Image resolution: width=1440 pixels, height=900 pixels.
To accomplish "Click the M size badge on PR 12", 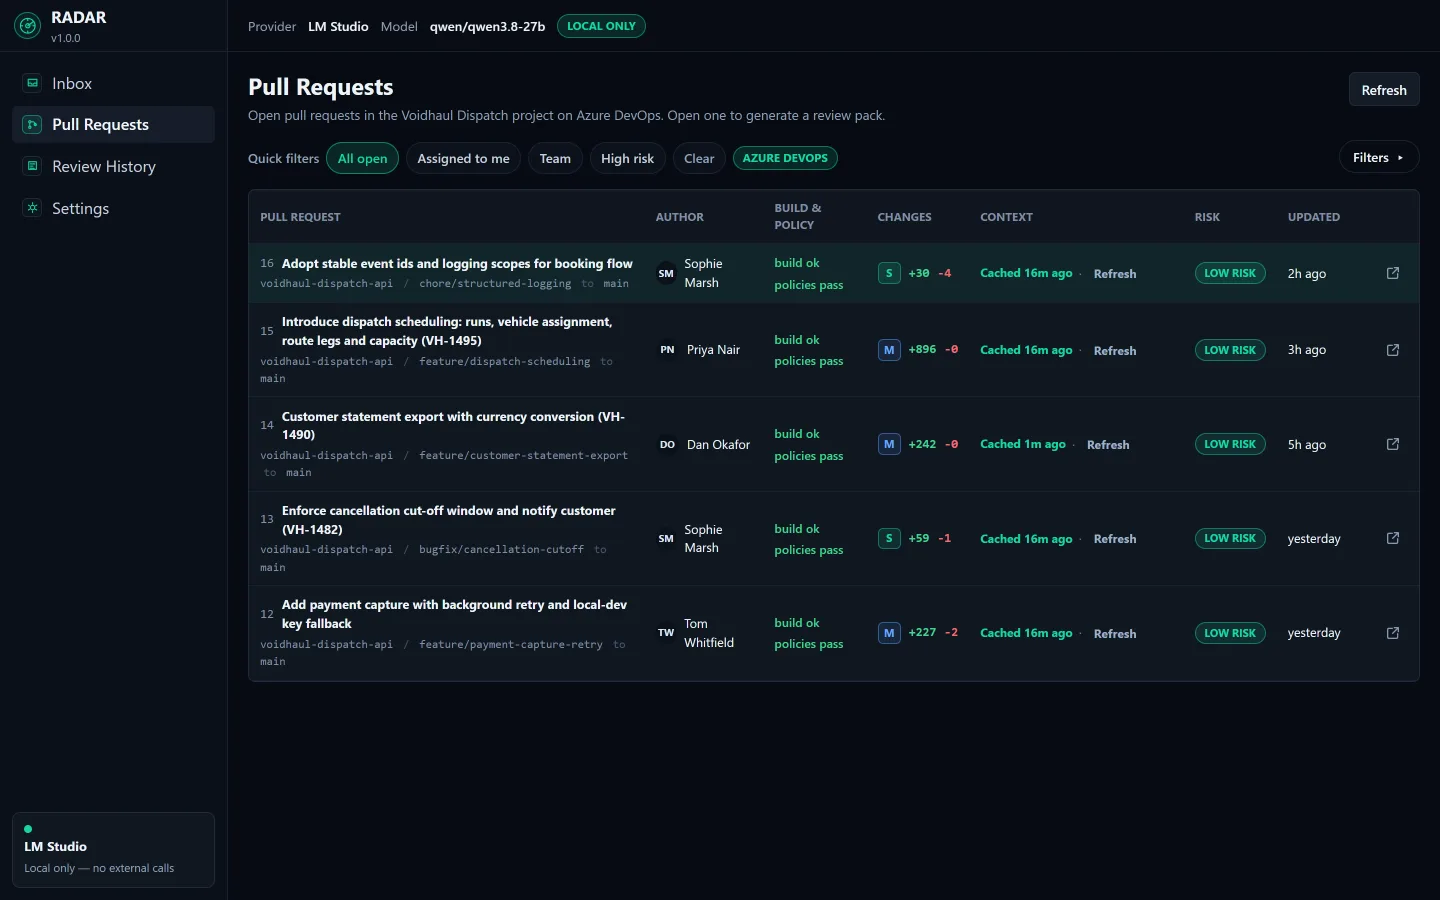I will pyautogui.click(x=889, y=633).
